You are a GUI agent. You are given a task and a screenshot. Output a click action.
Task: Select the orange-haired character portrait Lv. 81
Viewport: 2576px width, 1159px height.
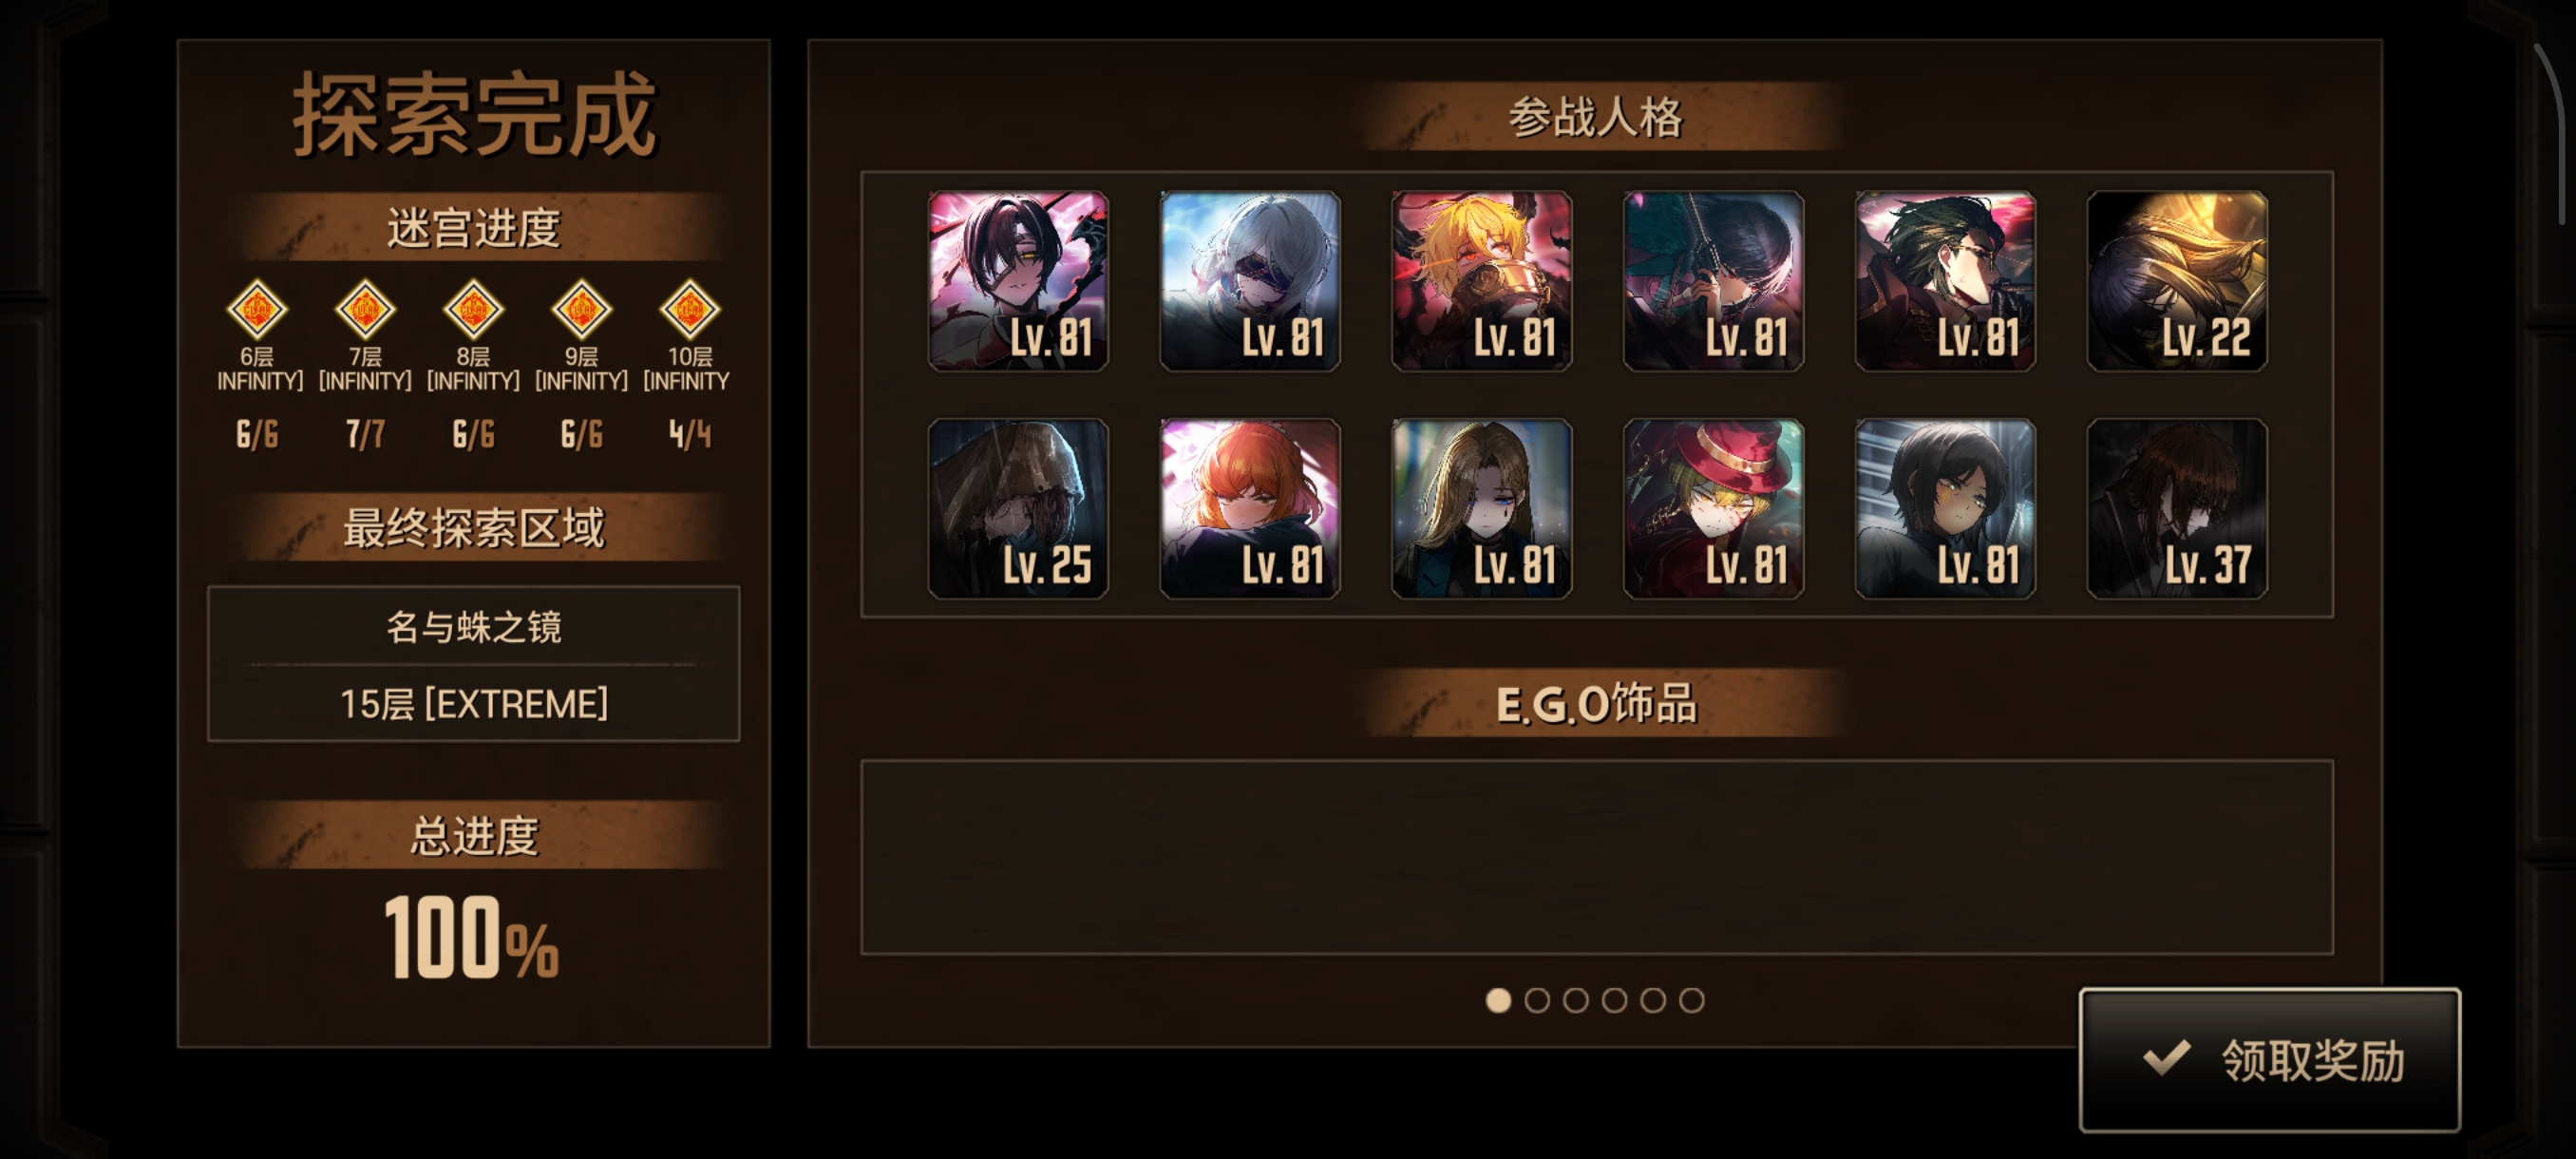click(x=1250, y=509)
